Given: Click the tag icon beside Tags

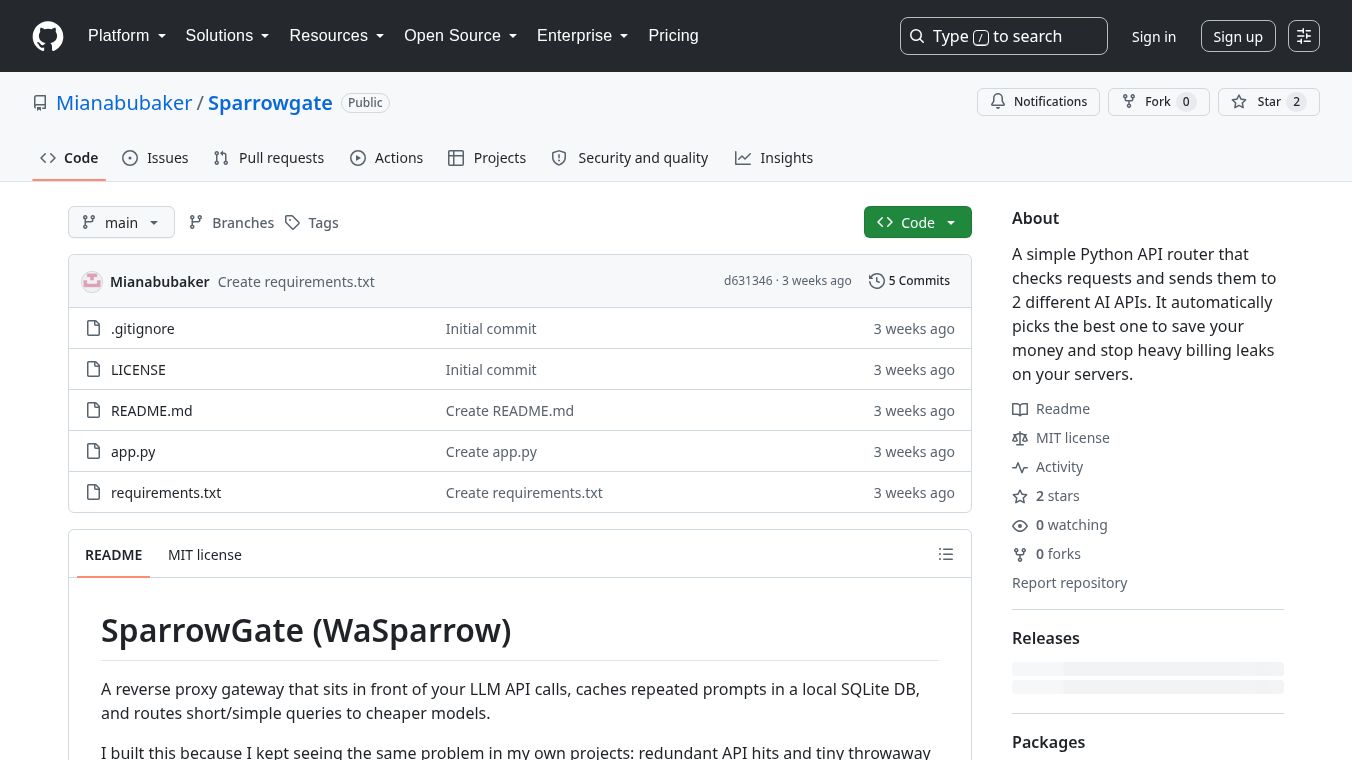Looking at the screenshot, I should (x=292, y=222).
